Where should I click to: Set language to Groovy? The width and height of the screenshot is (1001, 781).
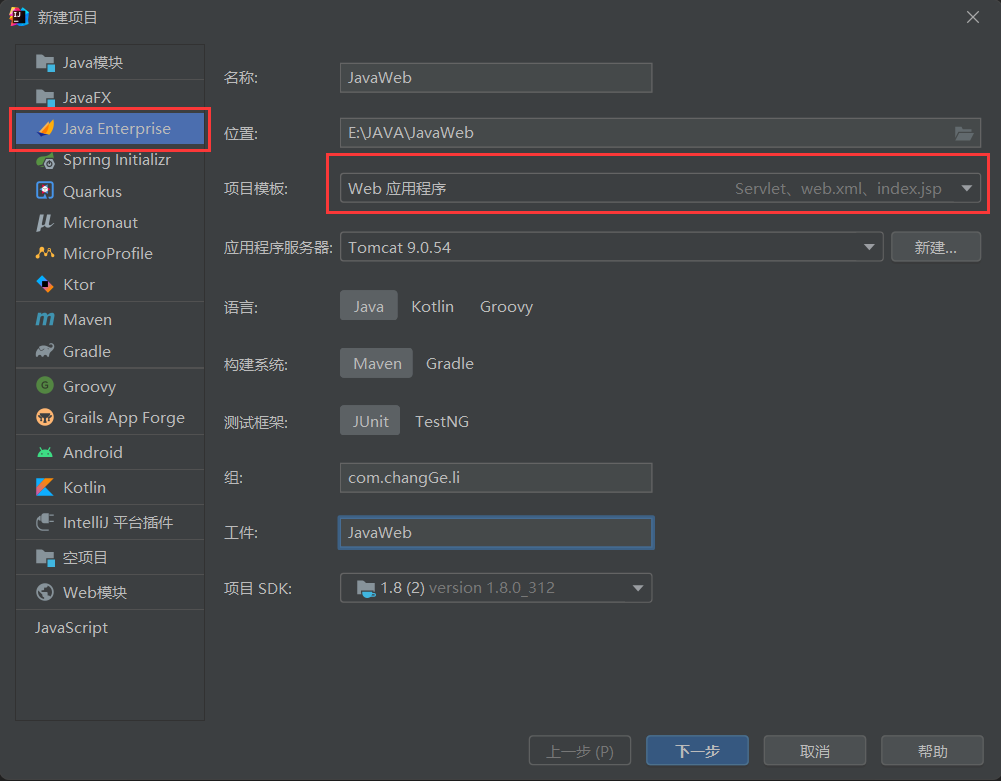pos(506,307)
